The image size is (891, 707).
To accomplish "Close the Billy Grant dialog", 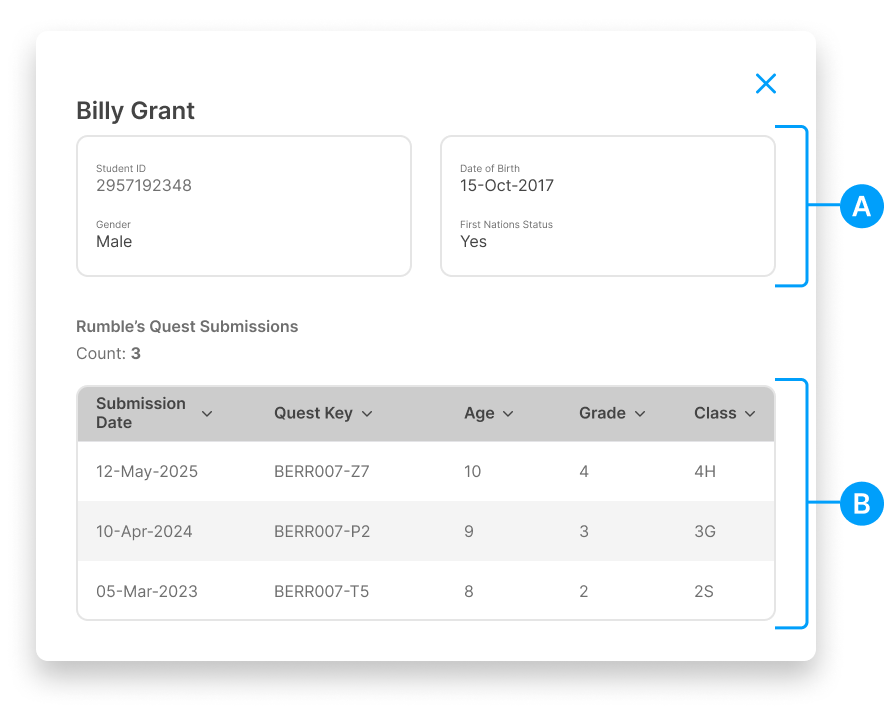I will (x=766, y=84).
